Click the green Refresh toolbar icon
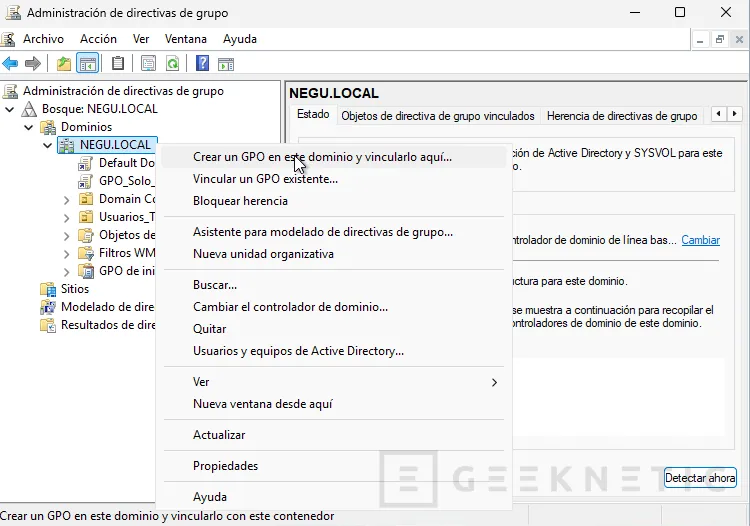 pos(172,63)
